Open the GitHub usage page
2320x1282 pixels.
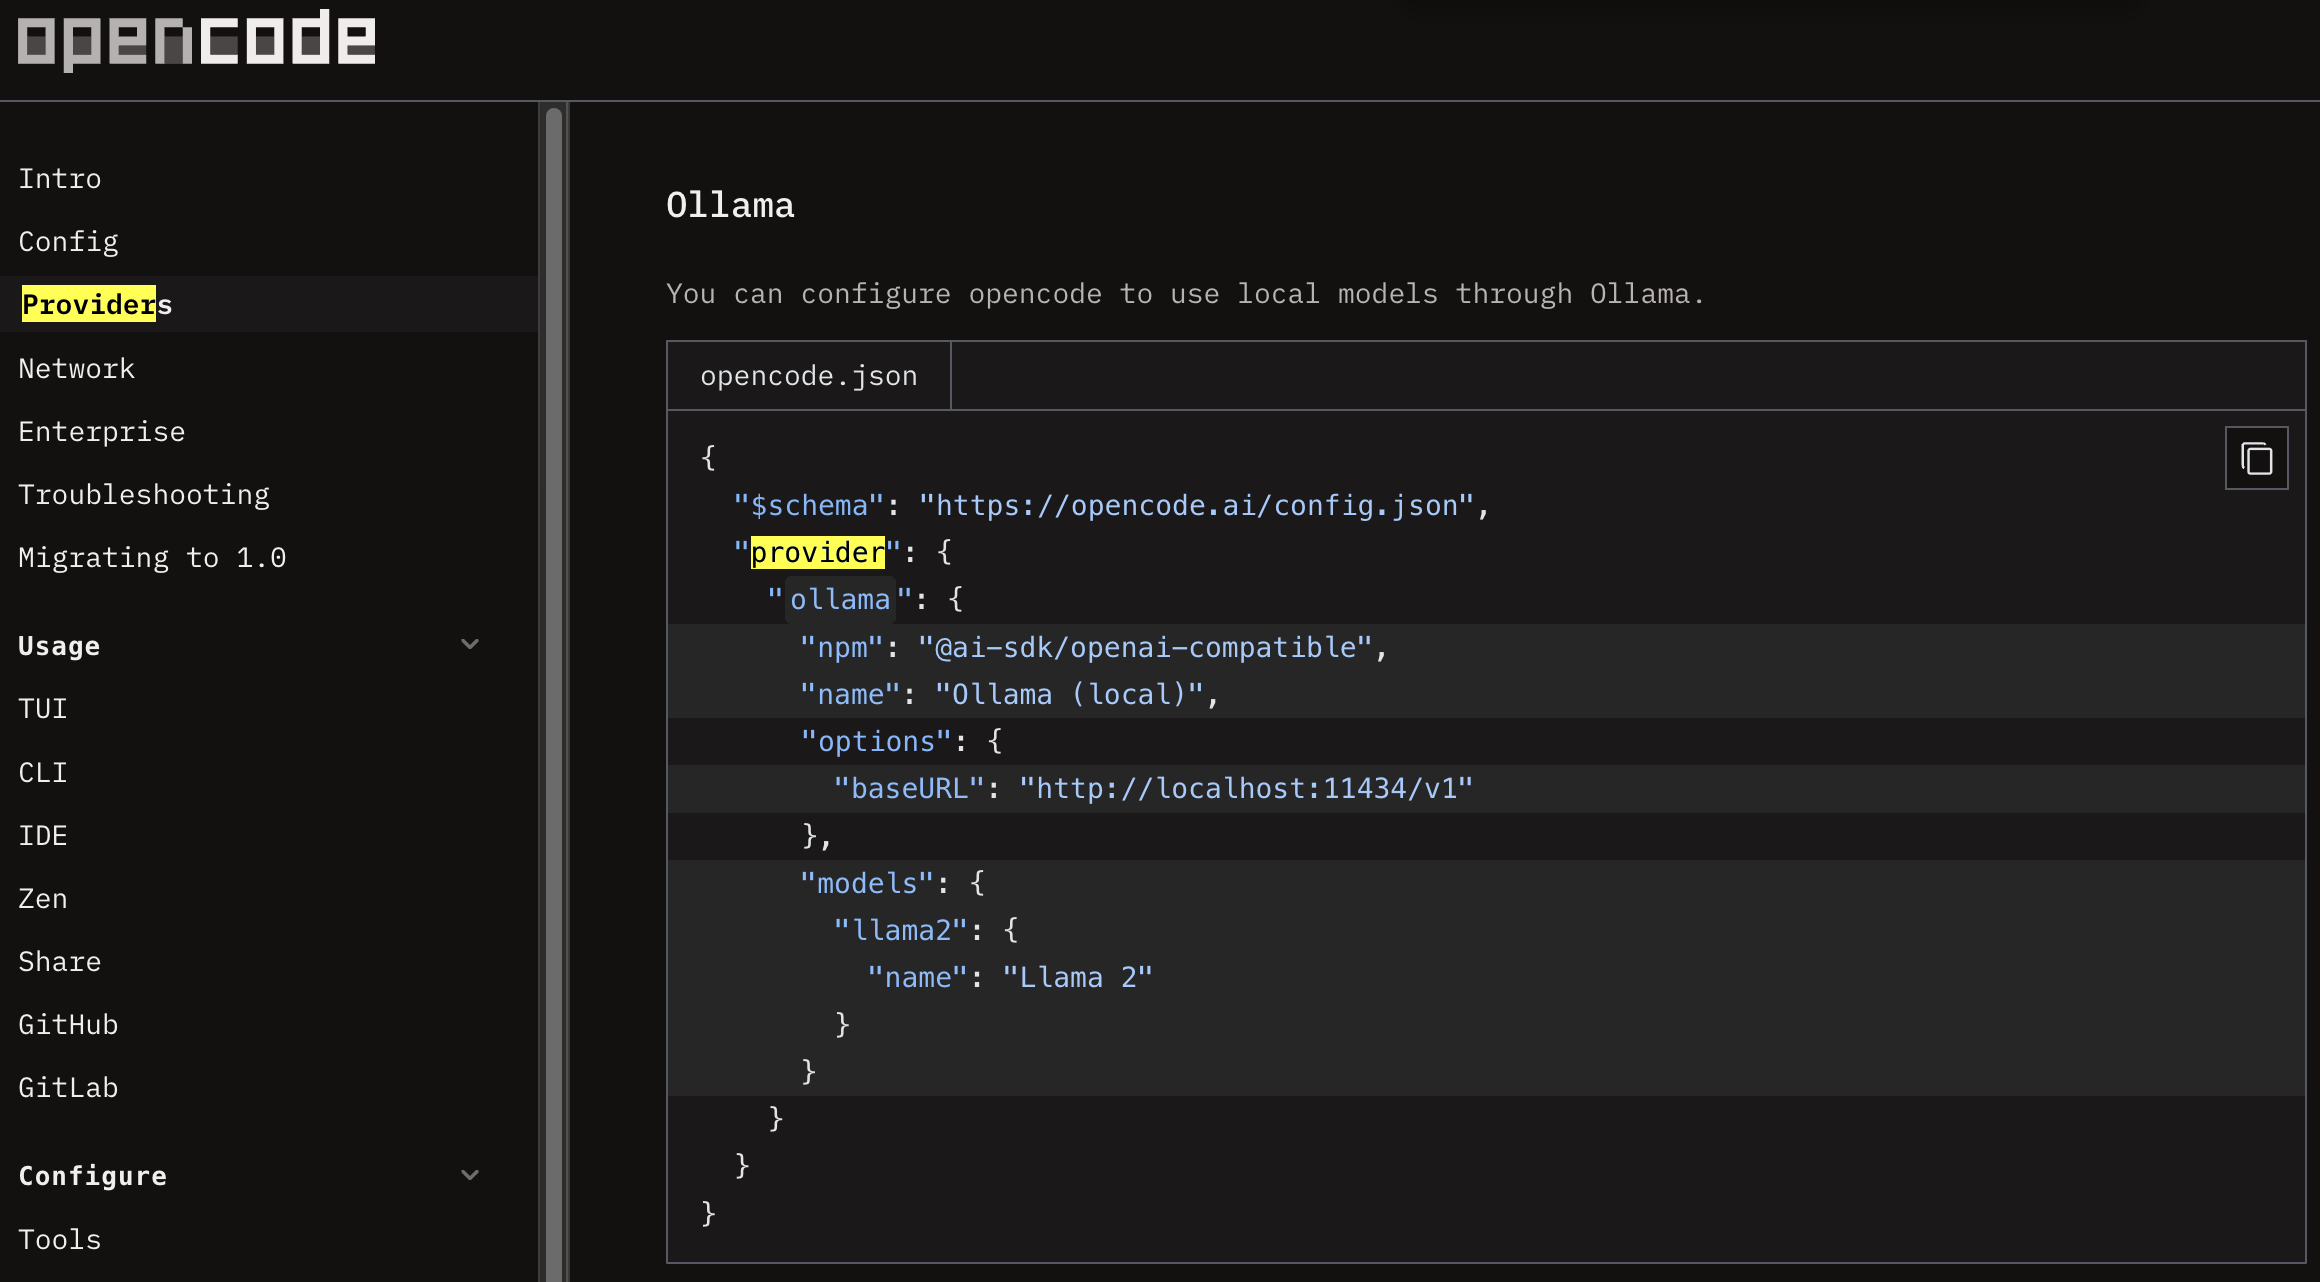(x=68, y=1025)
